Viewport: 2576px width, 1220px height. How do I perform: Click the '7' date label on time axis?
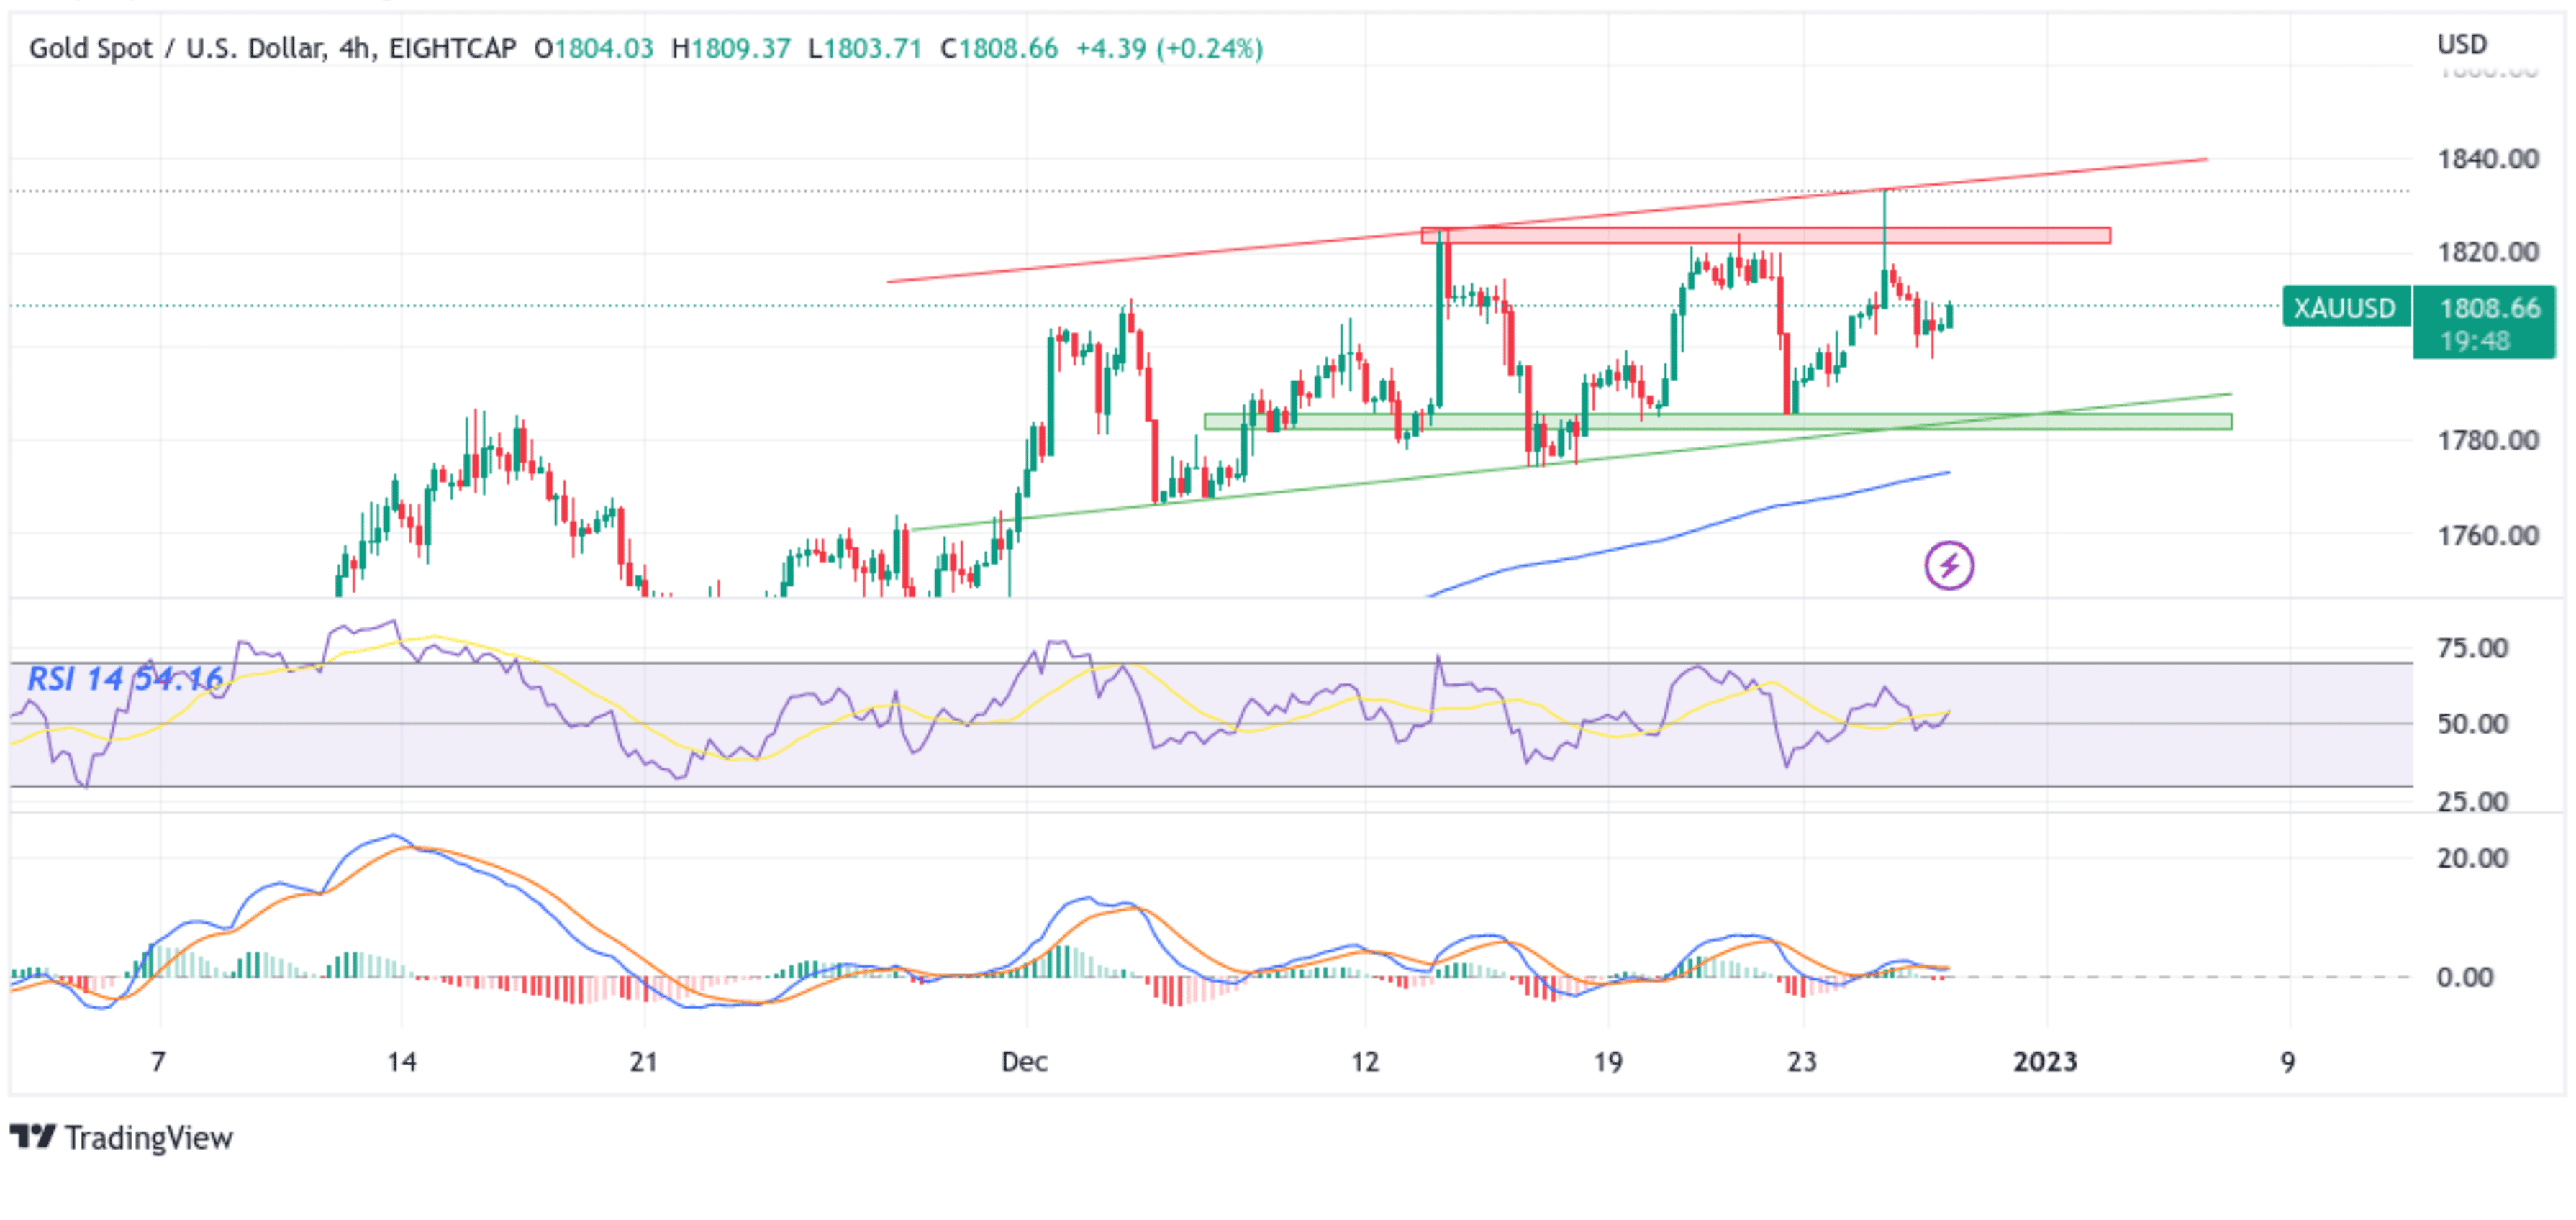pos(158,1061)
